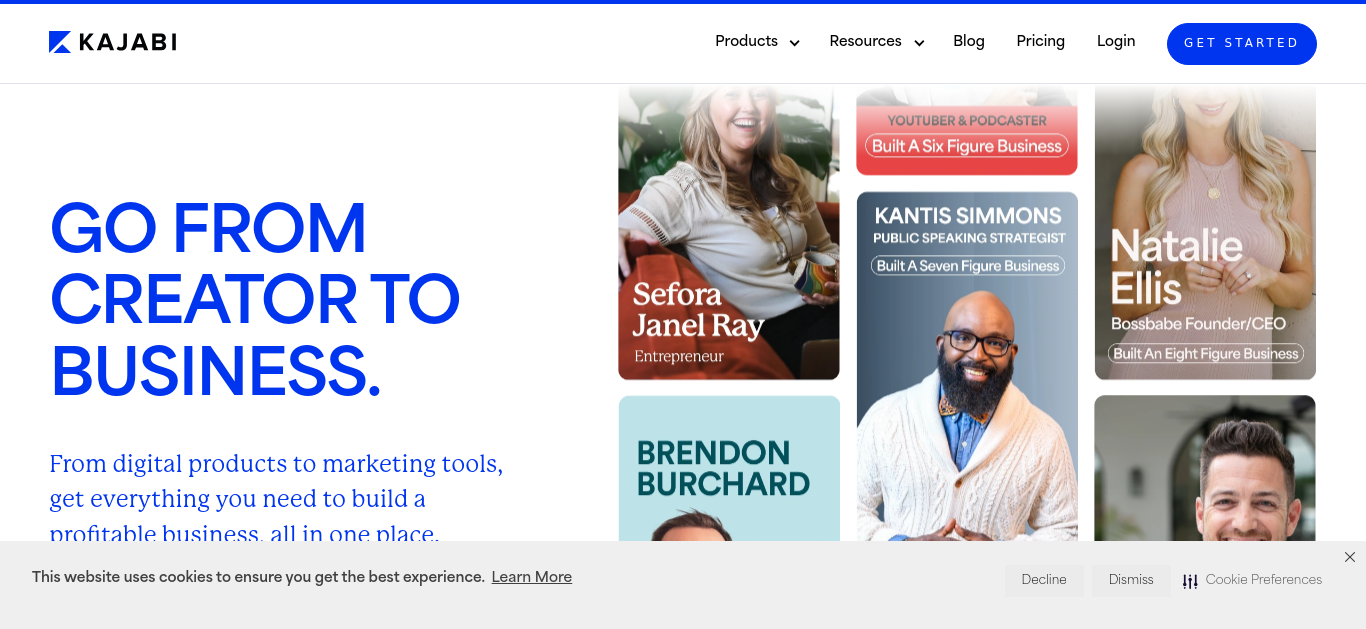Click the Bossbabe Founder/CEO text
Image resolution: width=1366 pixels, height=629 pixels.
point(1199,324)
